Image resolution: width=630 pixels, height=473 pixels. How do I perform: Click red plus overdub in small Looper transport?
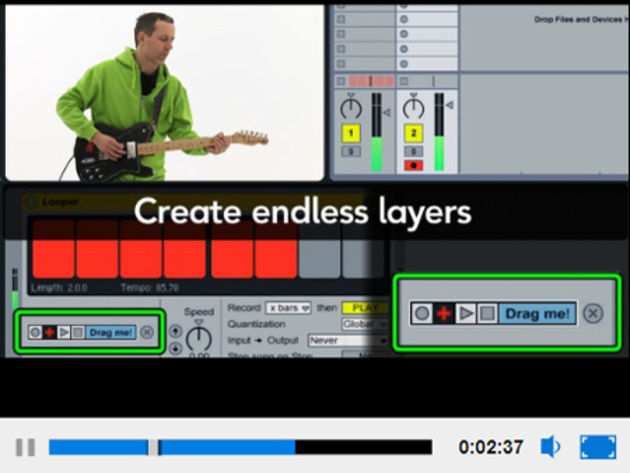49,332
